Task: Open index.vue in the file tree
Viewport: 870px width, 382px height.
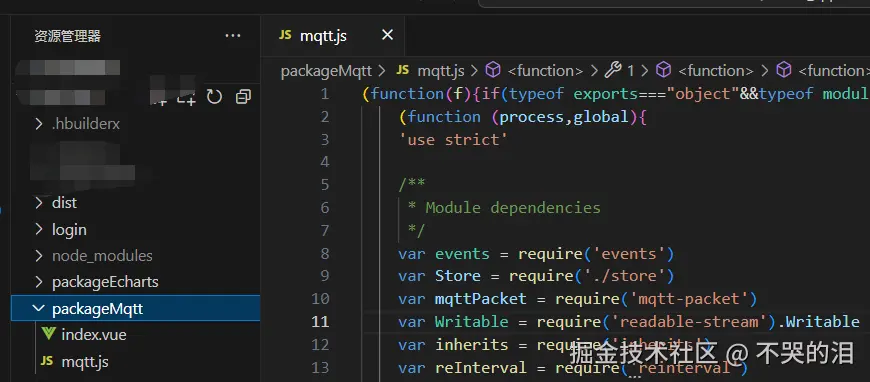Action: click(x=94, y=335)
